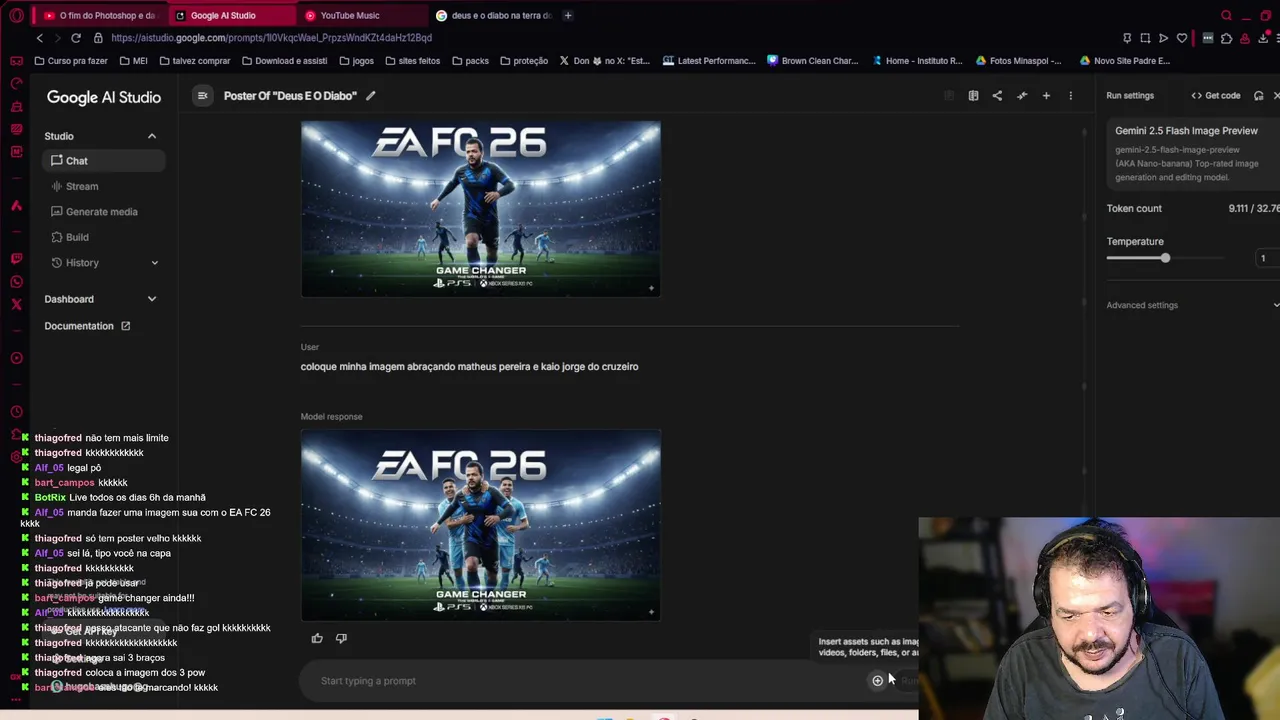Open the three-dot more options menu
Viewport: 1280px width, 720px height.
(x=1070, y=96)
